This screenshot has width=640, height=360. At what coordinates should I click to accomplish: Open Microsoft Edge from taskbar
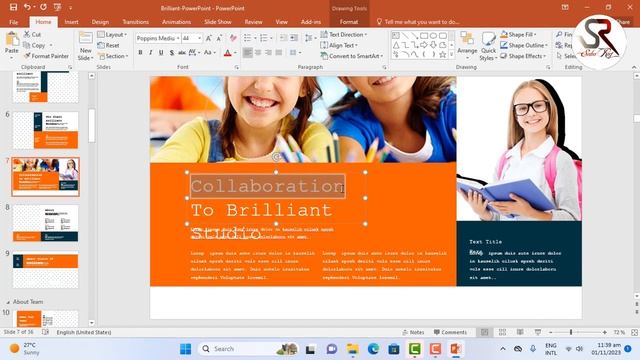coord(373,349)
